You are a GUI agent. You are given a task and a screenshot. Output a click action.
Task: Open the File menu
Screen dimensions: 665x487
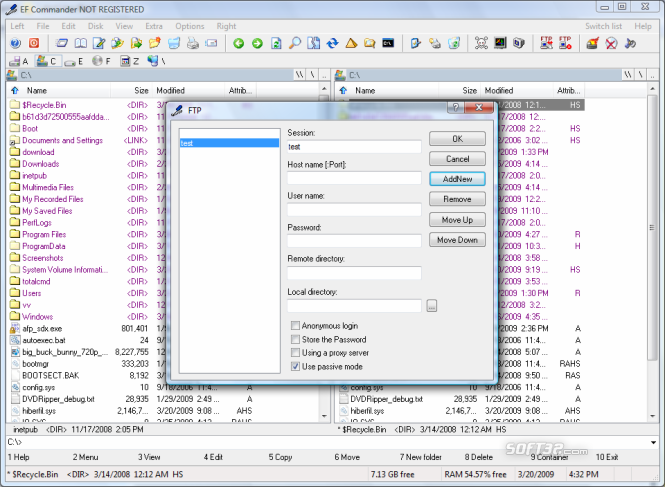click(x=43, y=26)
